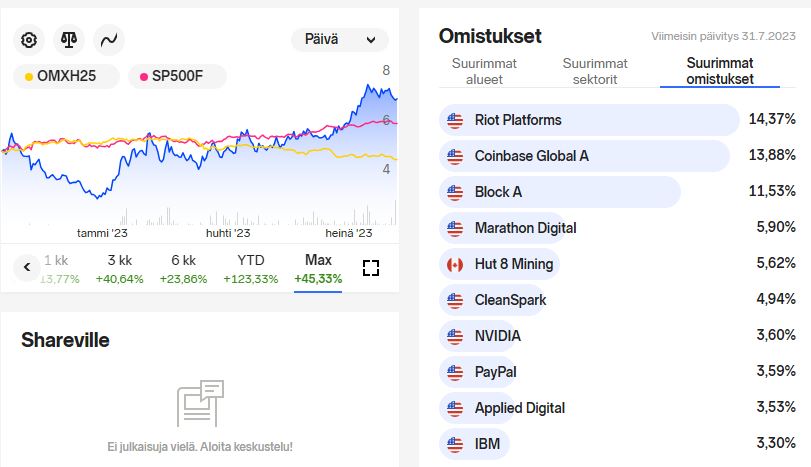Click the US flag next to Riot Platforms
Viewport: 811px width, 467px height.
(455, 120)
